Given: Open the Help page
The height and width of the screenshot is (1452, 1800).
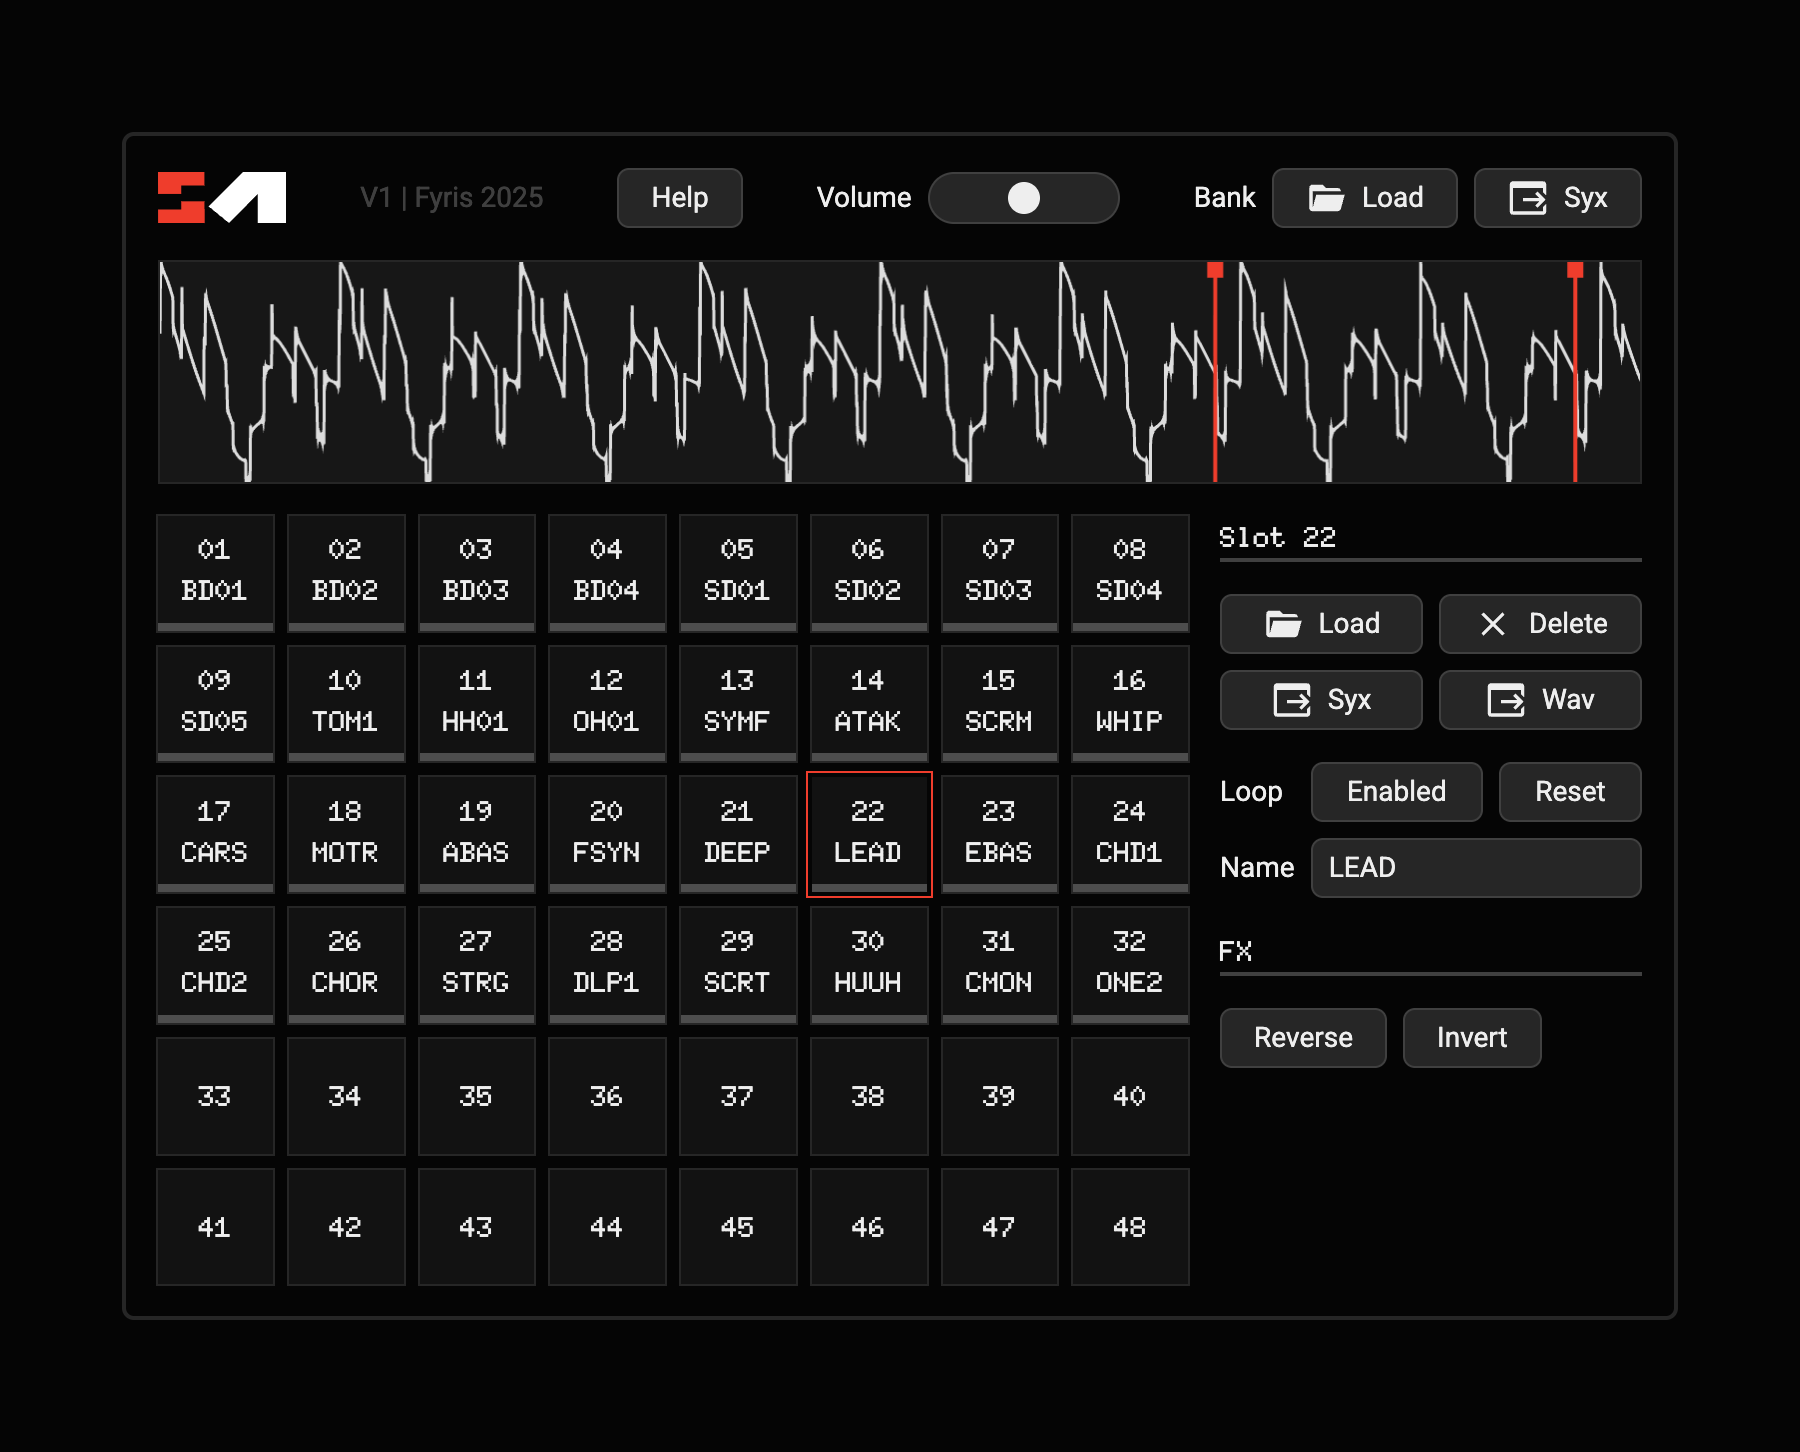Looking at the screenshot, I should 679,198.
